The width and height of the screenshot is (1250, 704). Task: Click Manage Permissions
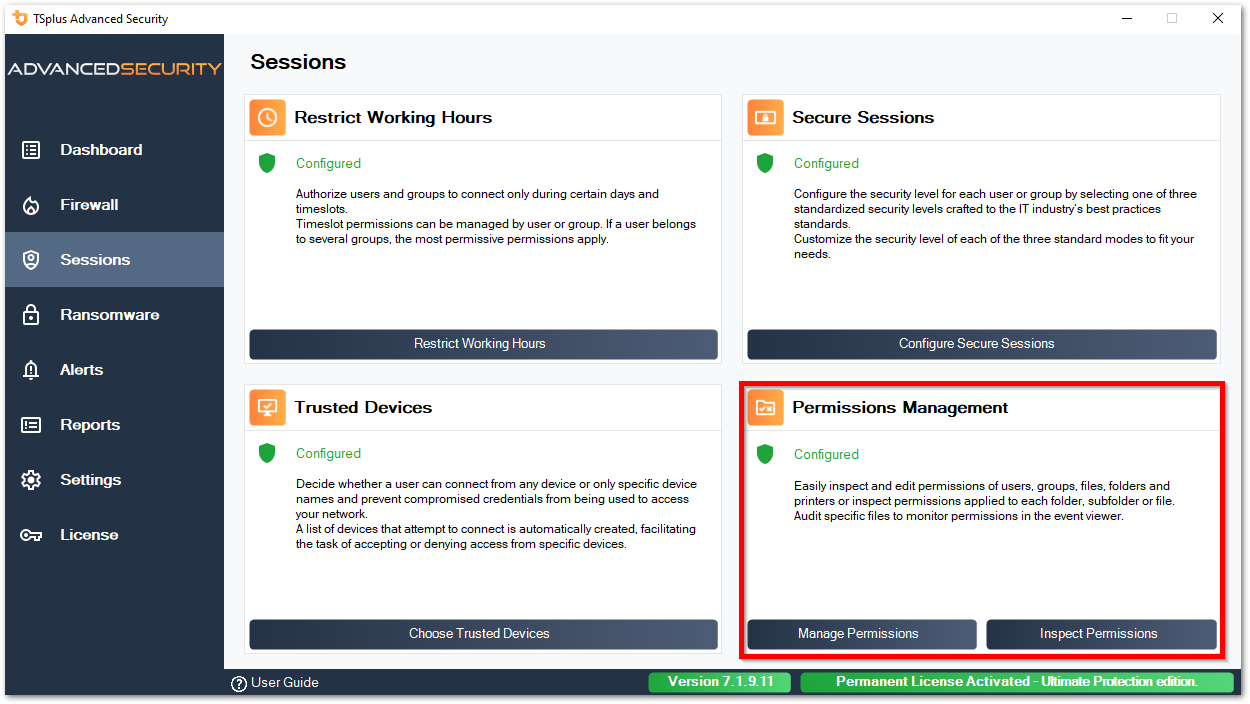861,634
